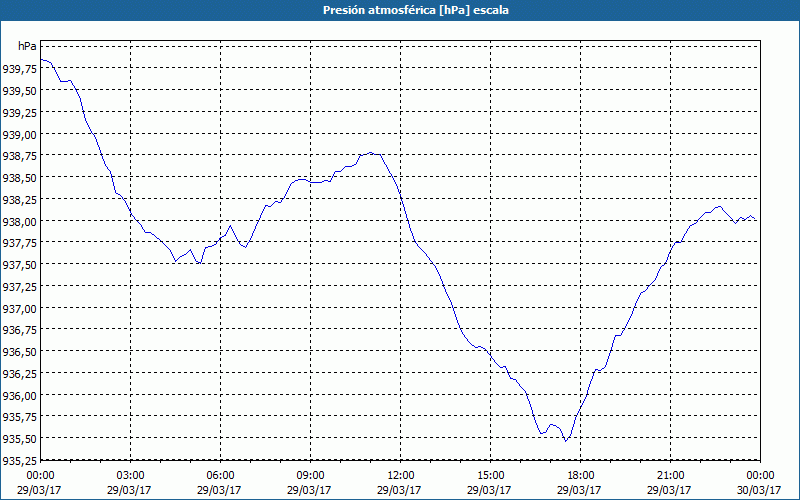
Task: Click the 937,25 y-axis value
Action: [x=19, y=286]
